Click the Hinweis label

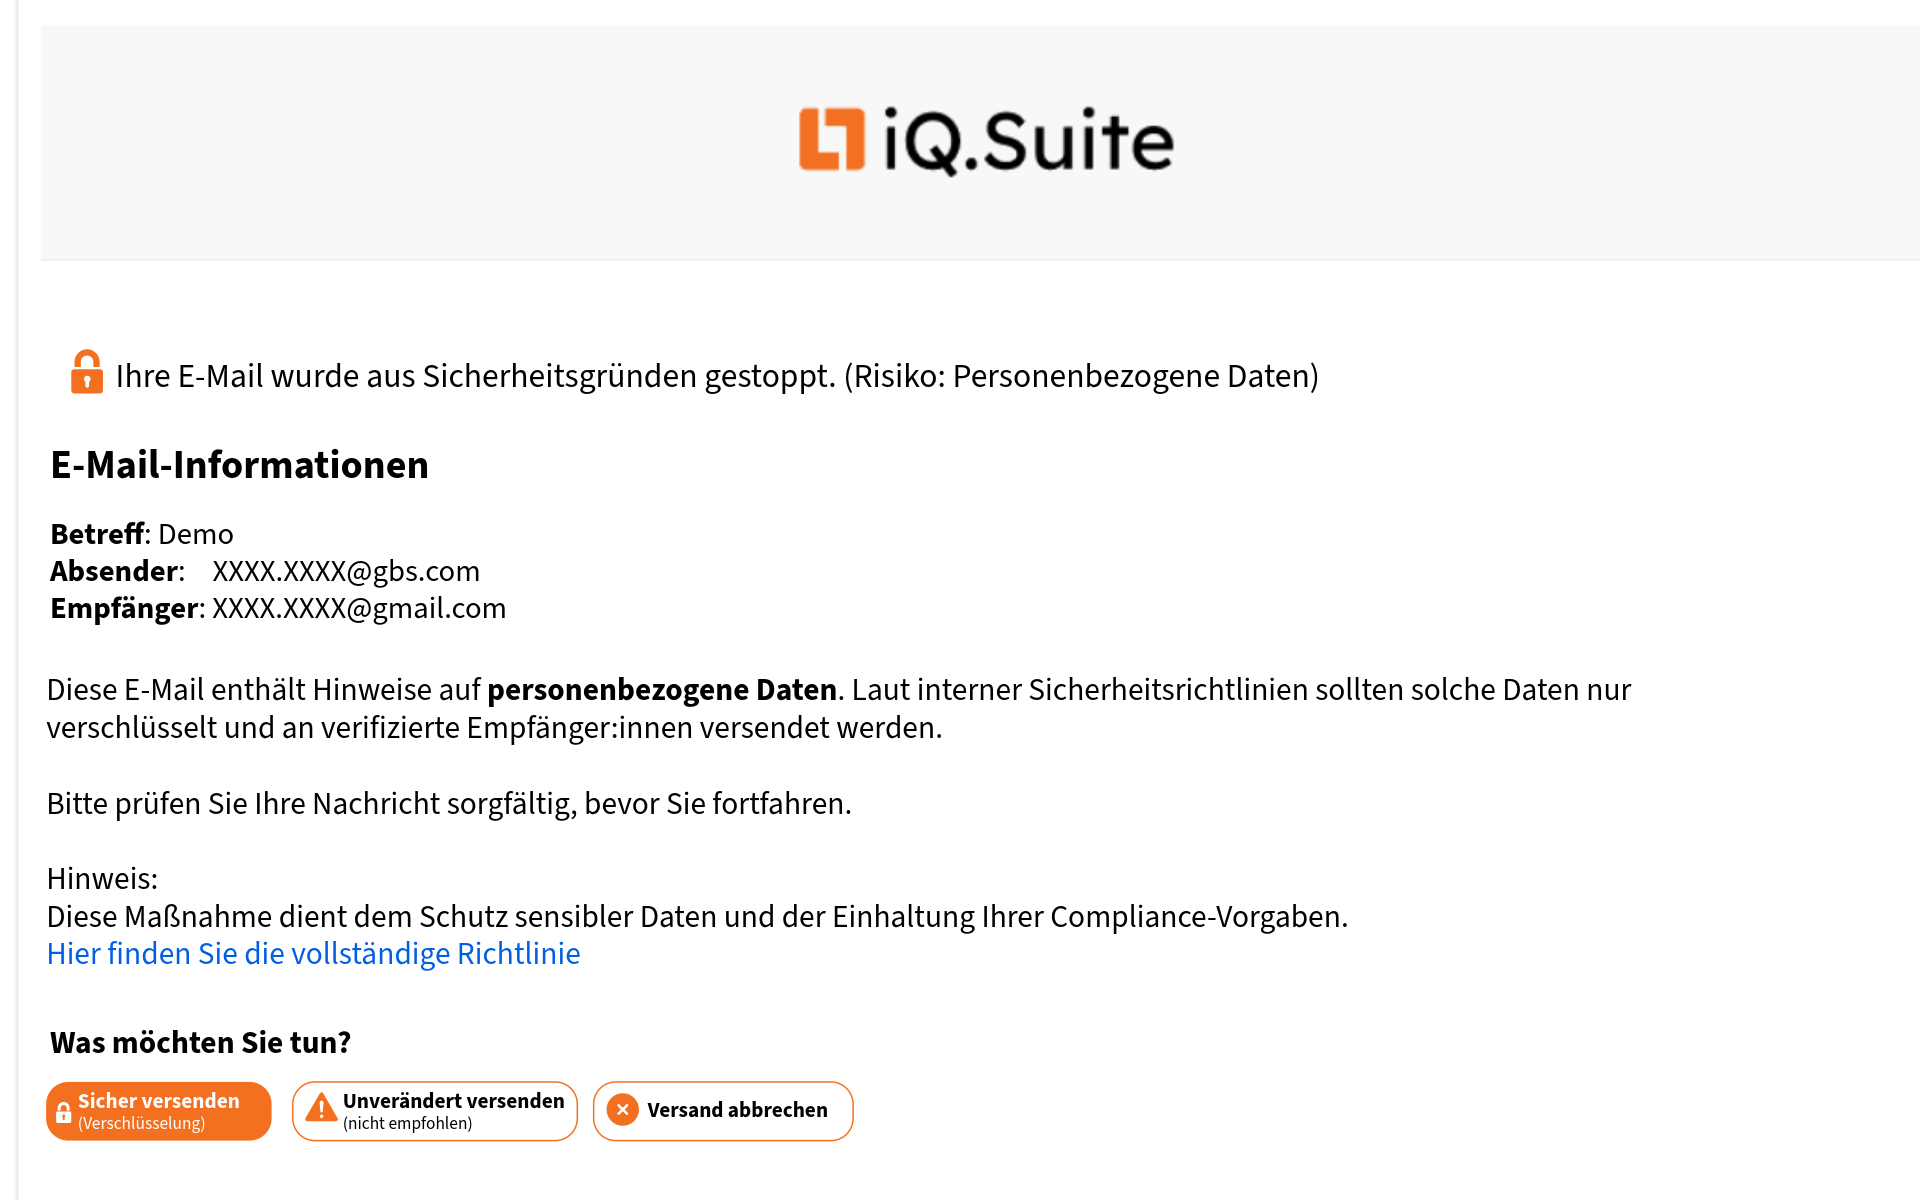click(x=102, y=879)
